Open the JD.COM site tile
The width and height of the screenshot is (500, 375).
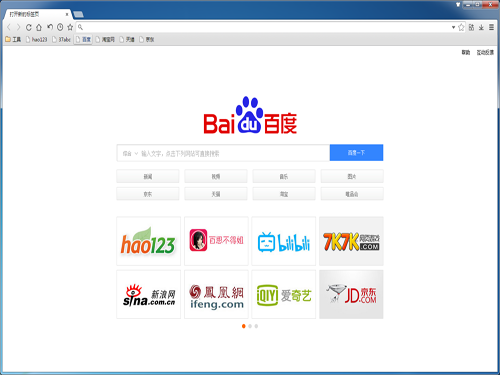pos(351,295)
